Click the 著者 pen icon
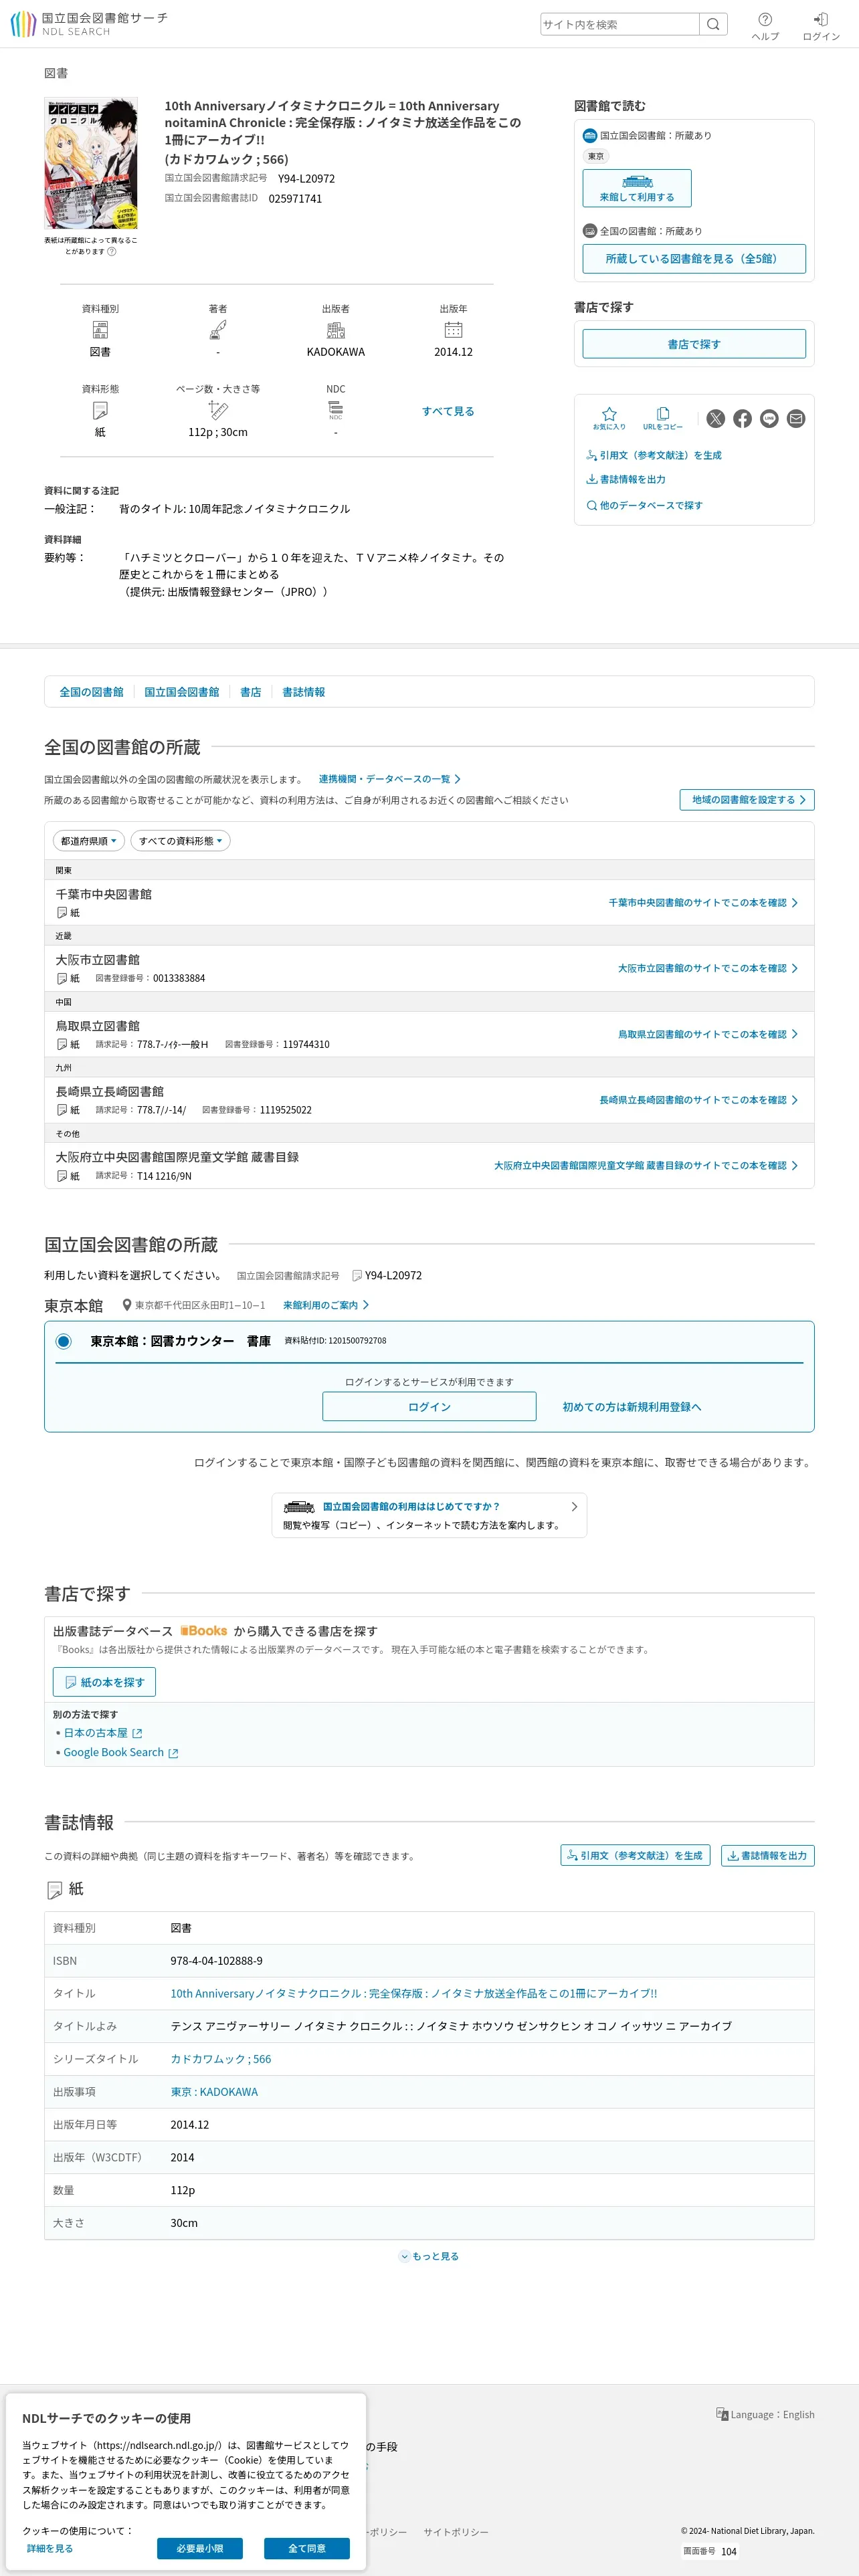 218,330
